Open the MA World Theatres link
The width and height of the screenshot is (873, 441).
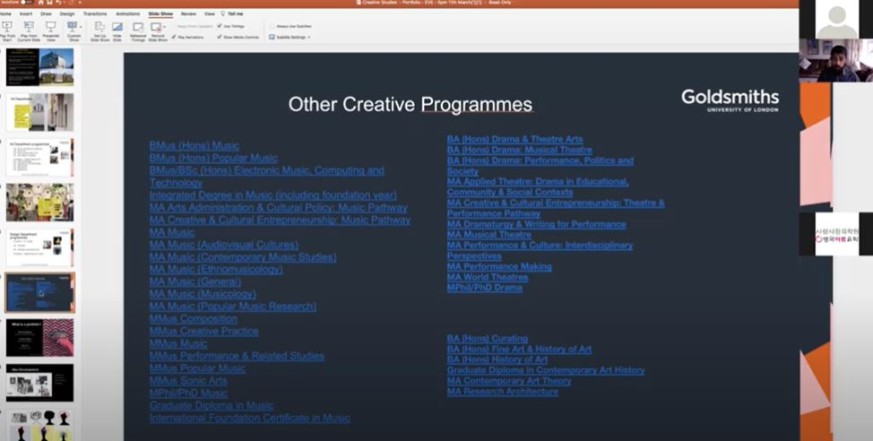[x=487, y=277]
